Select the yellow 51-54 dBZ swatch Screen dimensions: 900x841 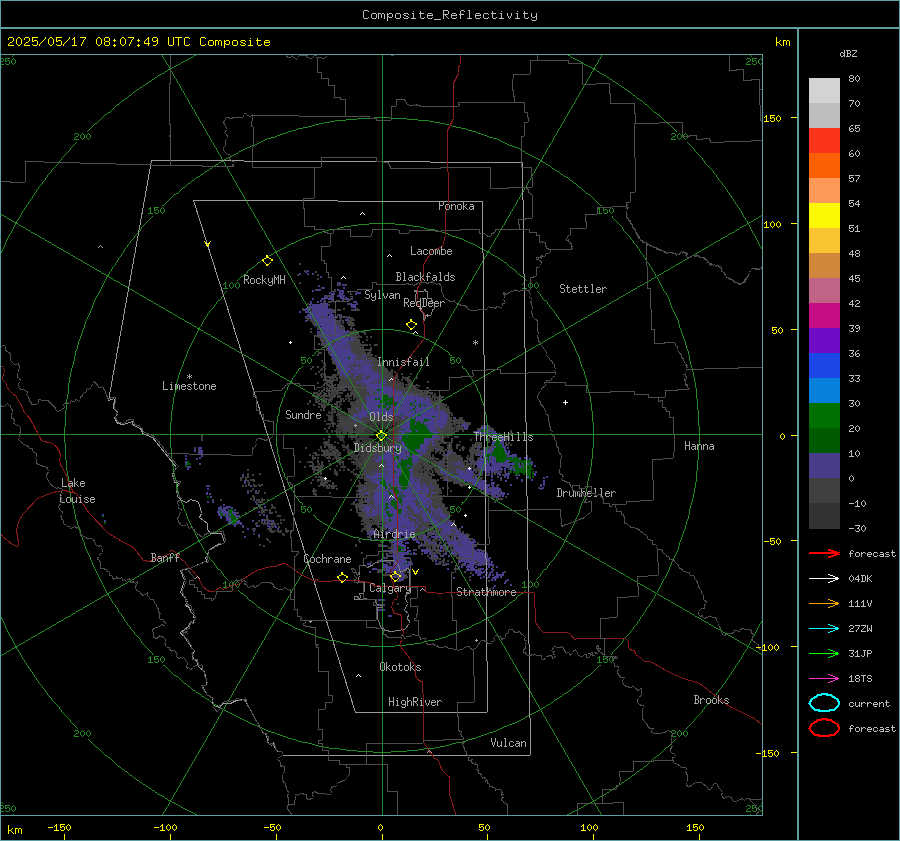824,216
